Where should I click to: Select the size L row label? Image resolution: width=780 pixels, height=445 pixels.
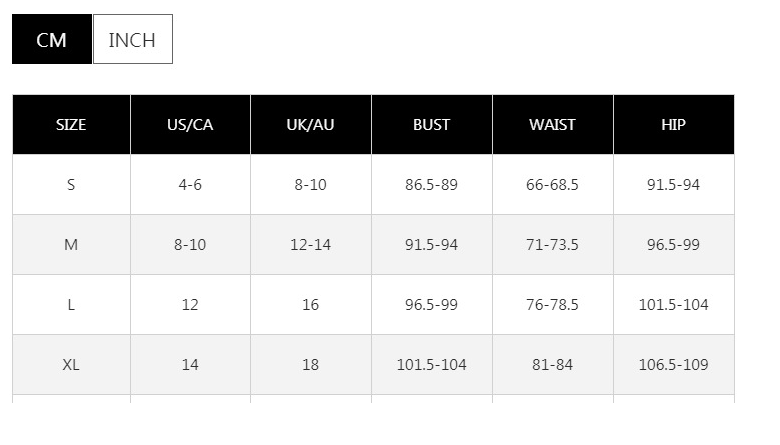[71, 305]
